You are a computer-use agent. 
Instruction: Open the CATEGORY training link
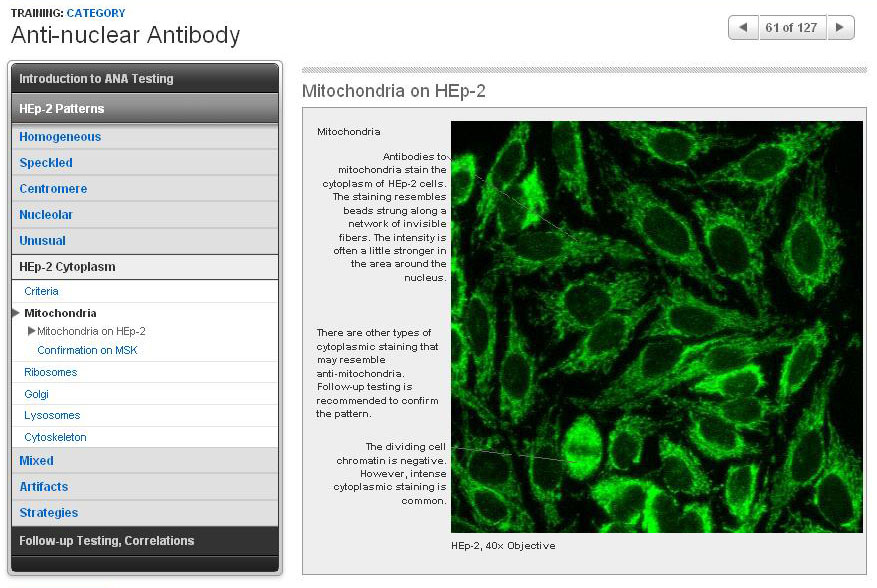[96, 13]
